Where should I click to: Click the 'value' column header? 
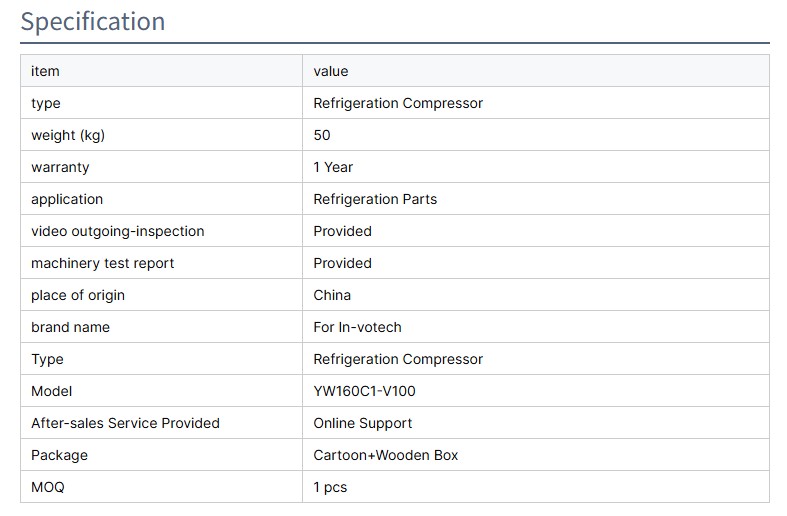point(331,71)
